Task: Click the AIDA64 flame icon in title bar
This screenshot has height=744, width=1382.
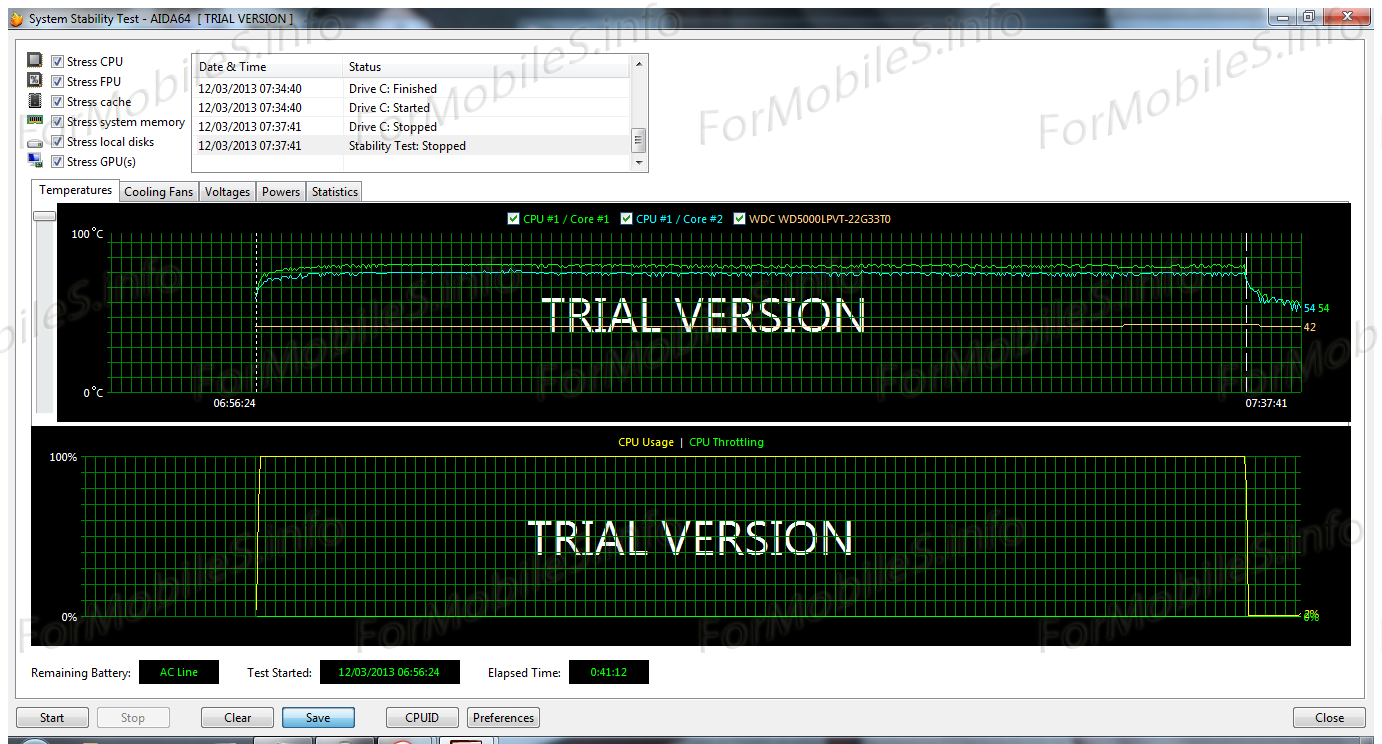Action: (x=15, y=19)
